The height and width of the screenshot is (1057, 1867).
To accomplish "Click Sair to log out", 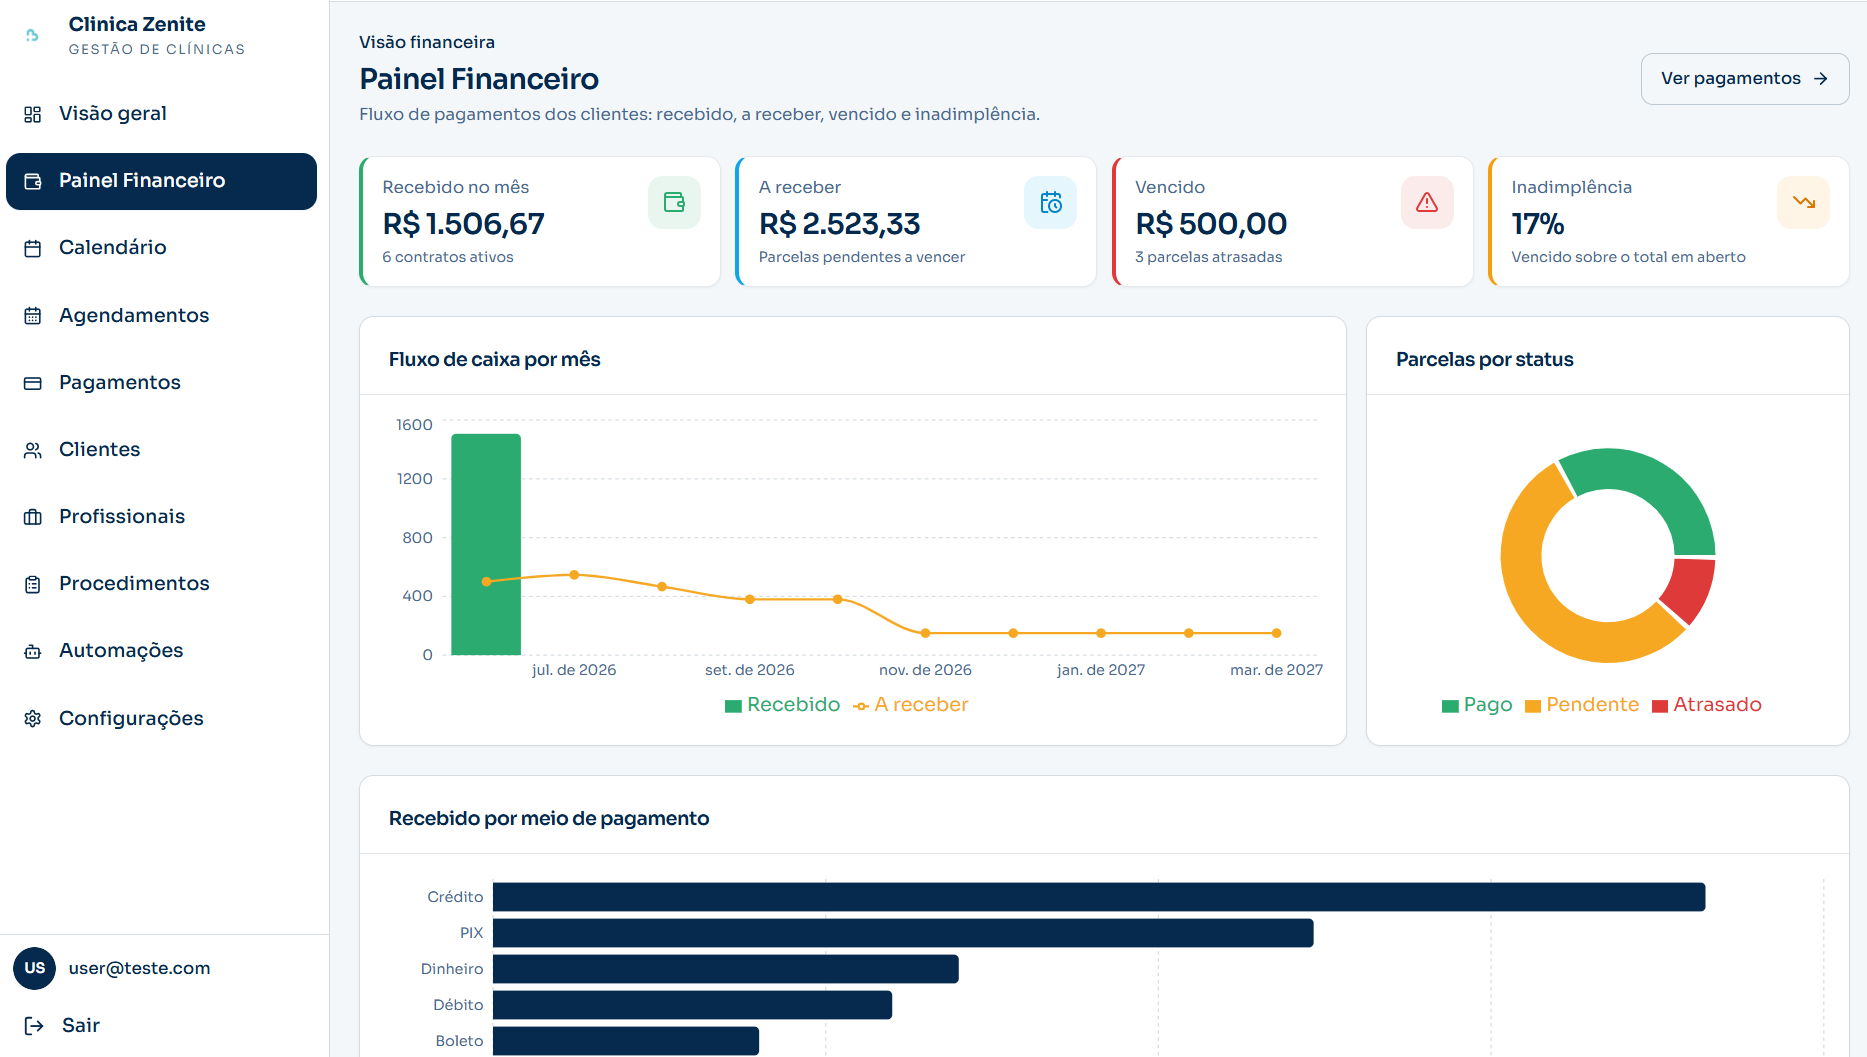I will pyautogui.click(x=81, y=1025).
